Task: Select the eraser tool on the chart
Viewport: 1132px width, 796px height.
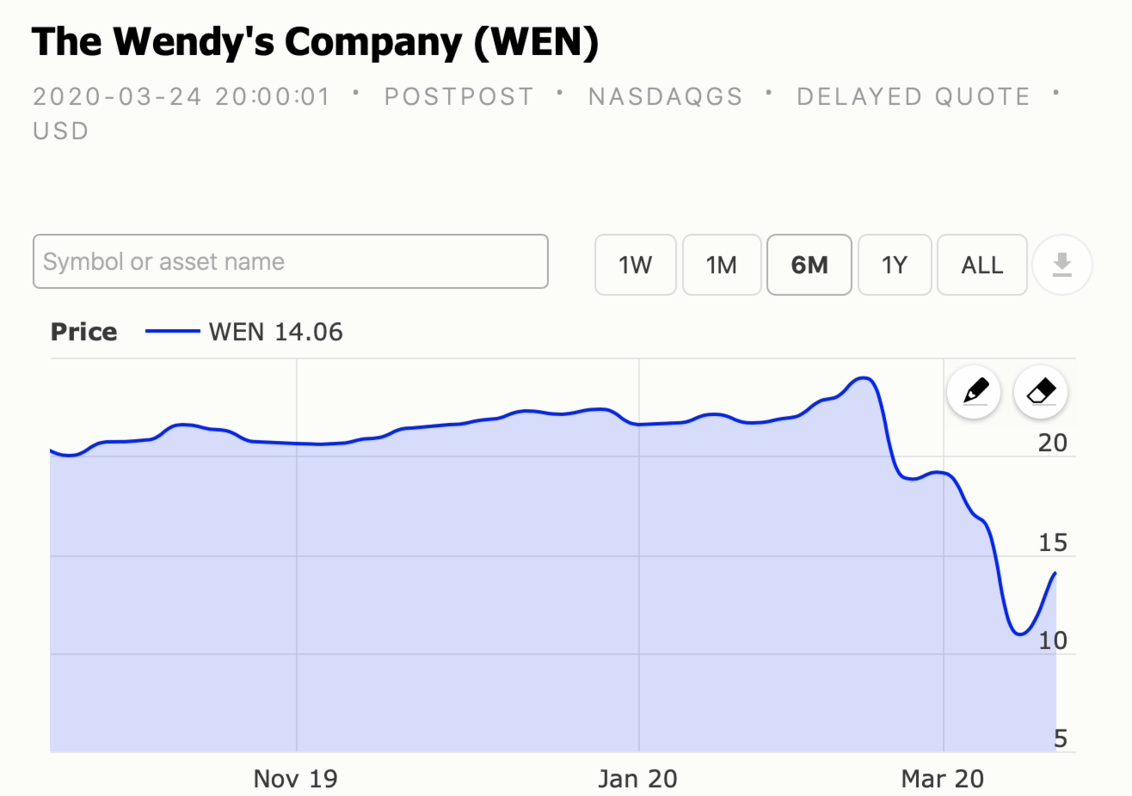Action: [x=1040, y=391]
